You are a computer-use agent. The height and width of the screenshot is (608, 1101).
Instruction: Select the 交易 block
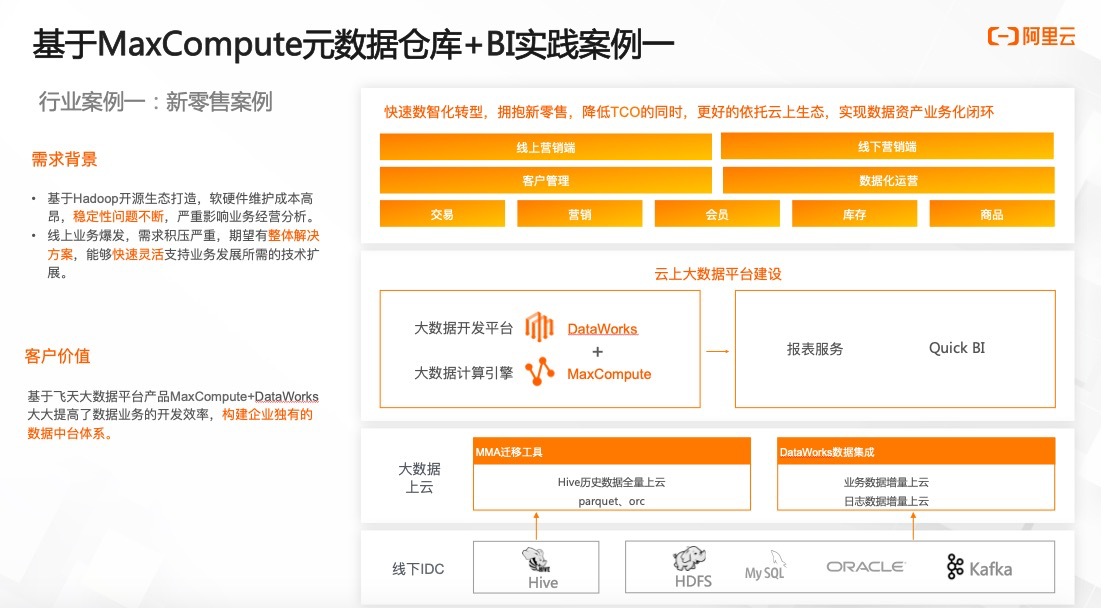click(442, 214)
